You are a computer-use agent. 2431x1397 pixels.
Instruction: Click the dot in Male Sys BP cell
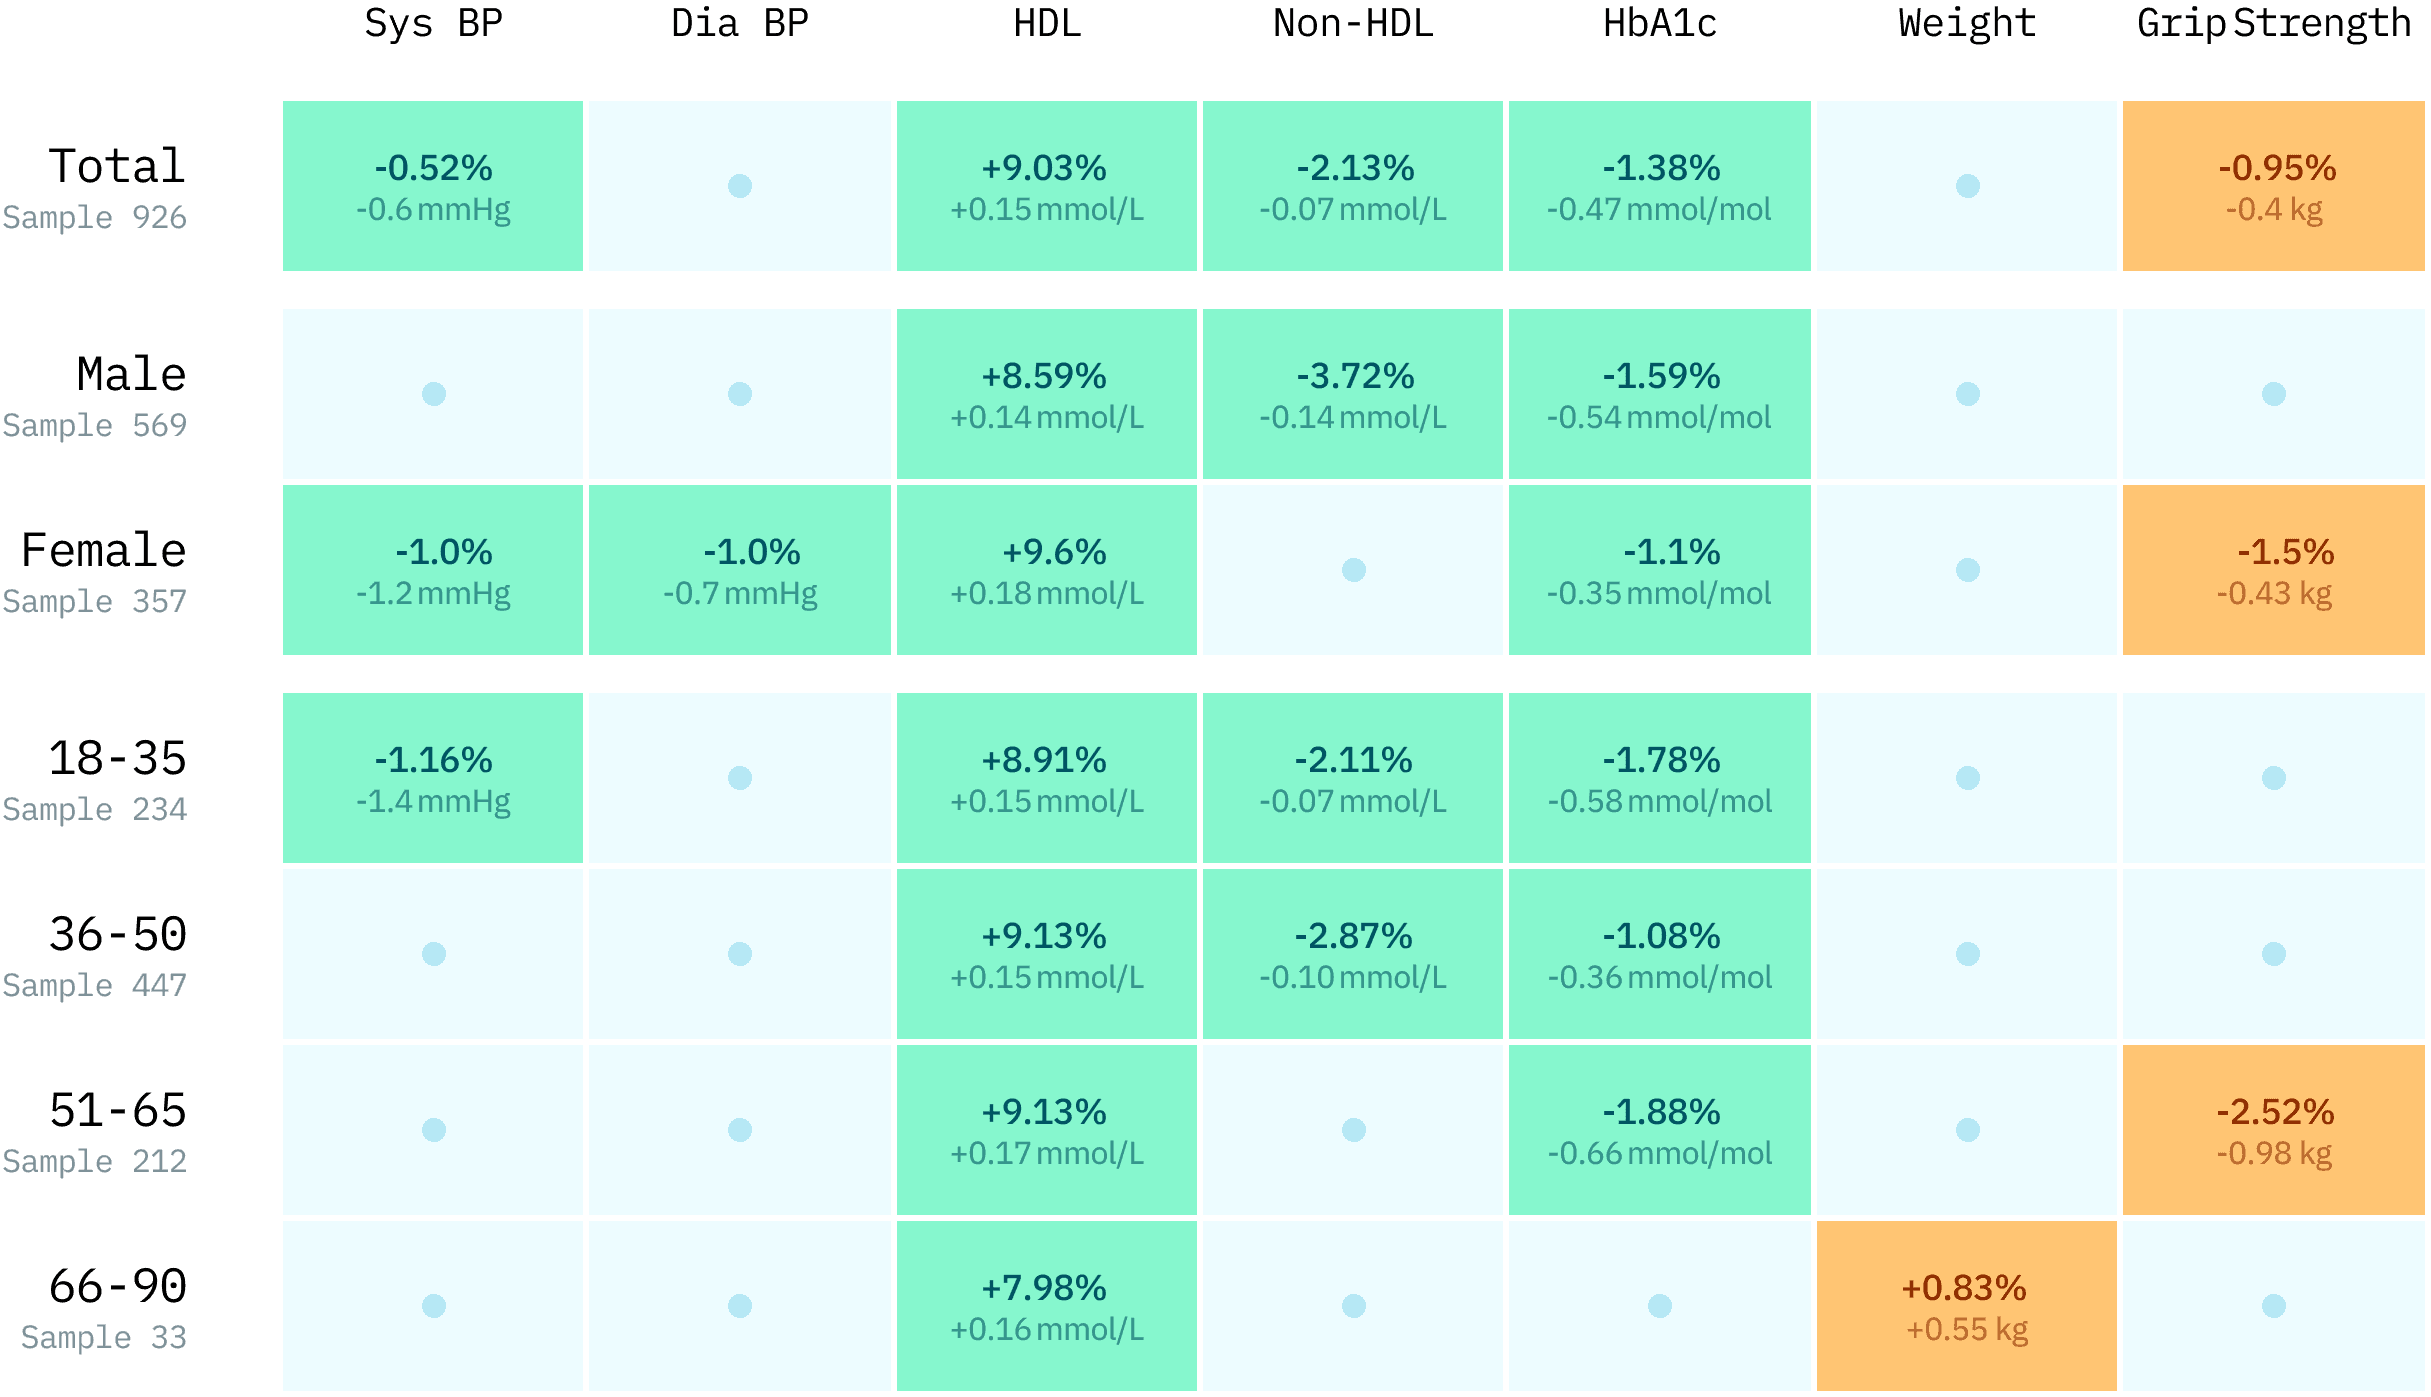click(434, 394)
